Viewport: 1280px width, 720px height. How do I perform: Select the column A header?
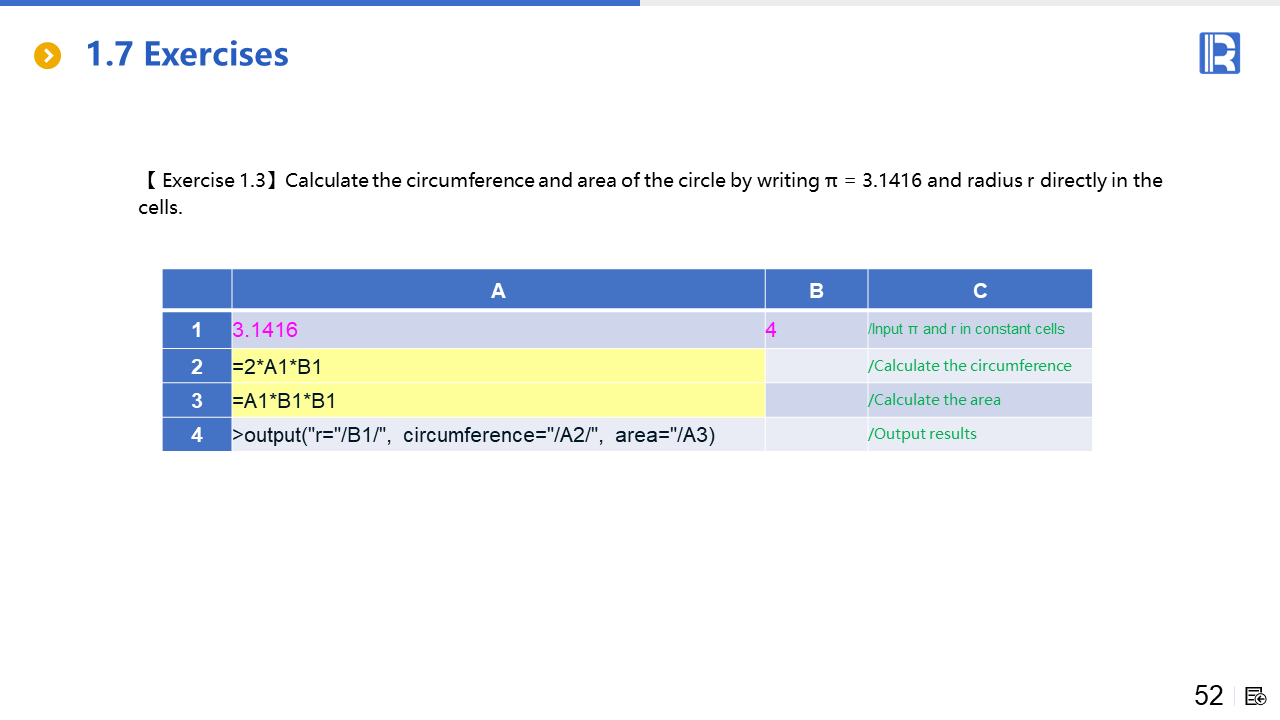(x=498, y=290)
